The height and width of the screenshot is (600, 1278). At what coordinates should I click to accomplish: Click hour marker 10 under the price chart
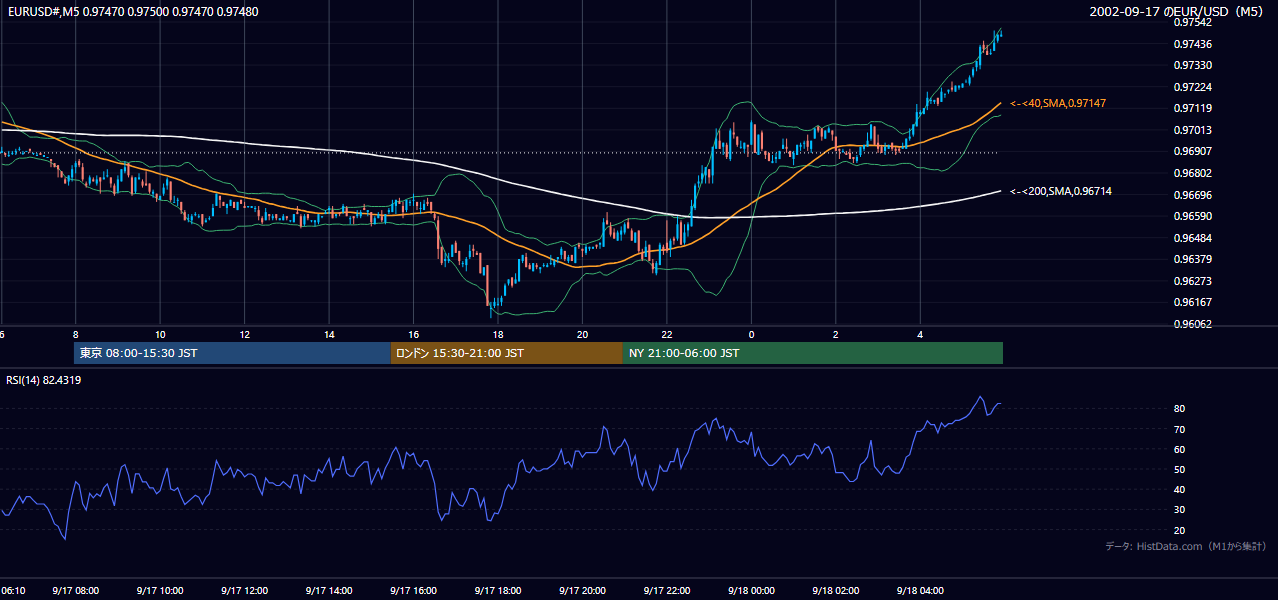point(160,334)
